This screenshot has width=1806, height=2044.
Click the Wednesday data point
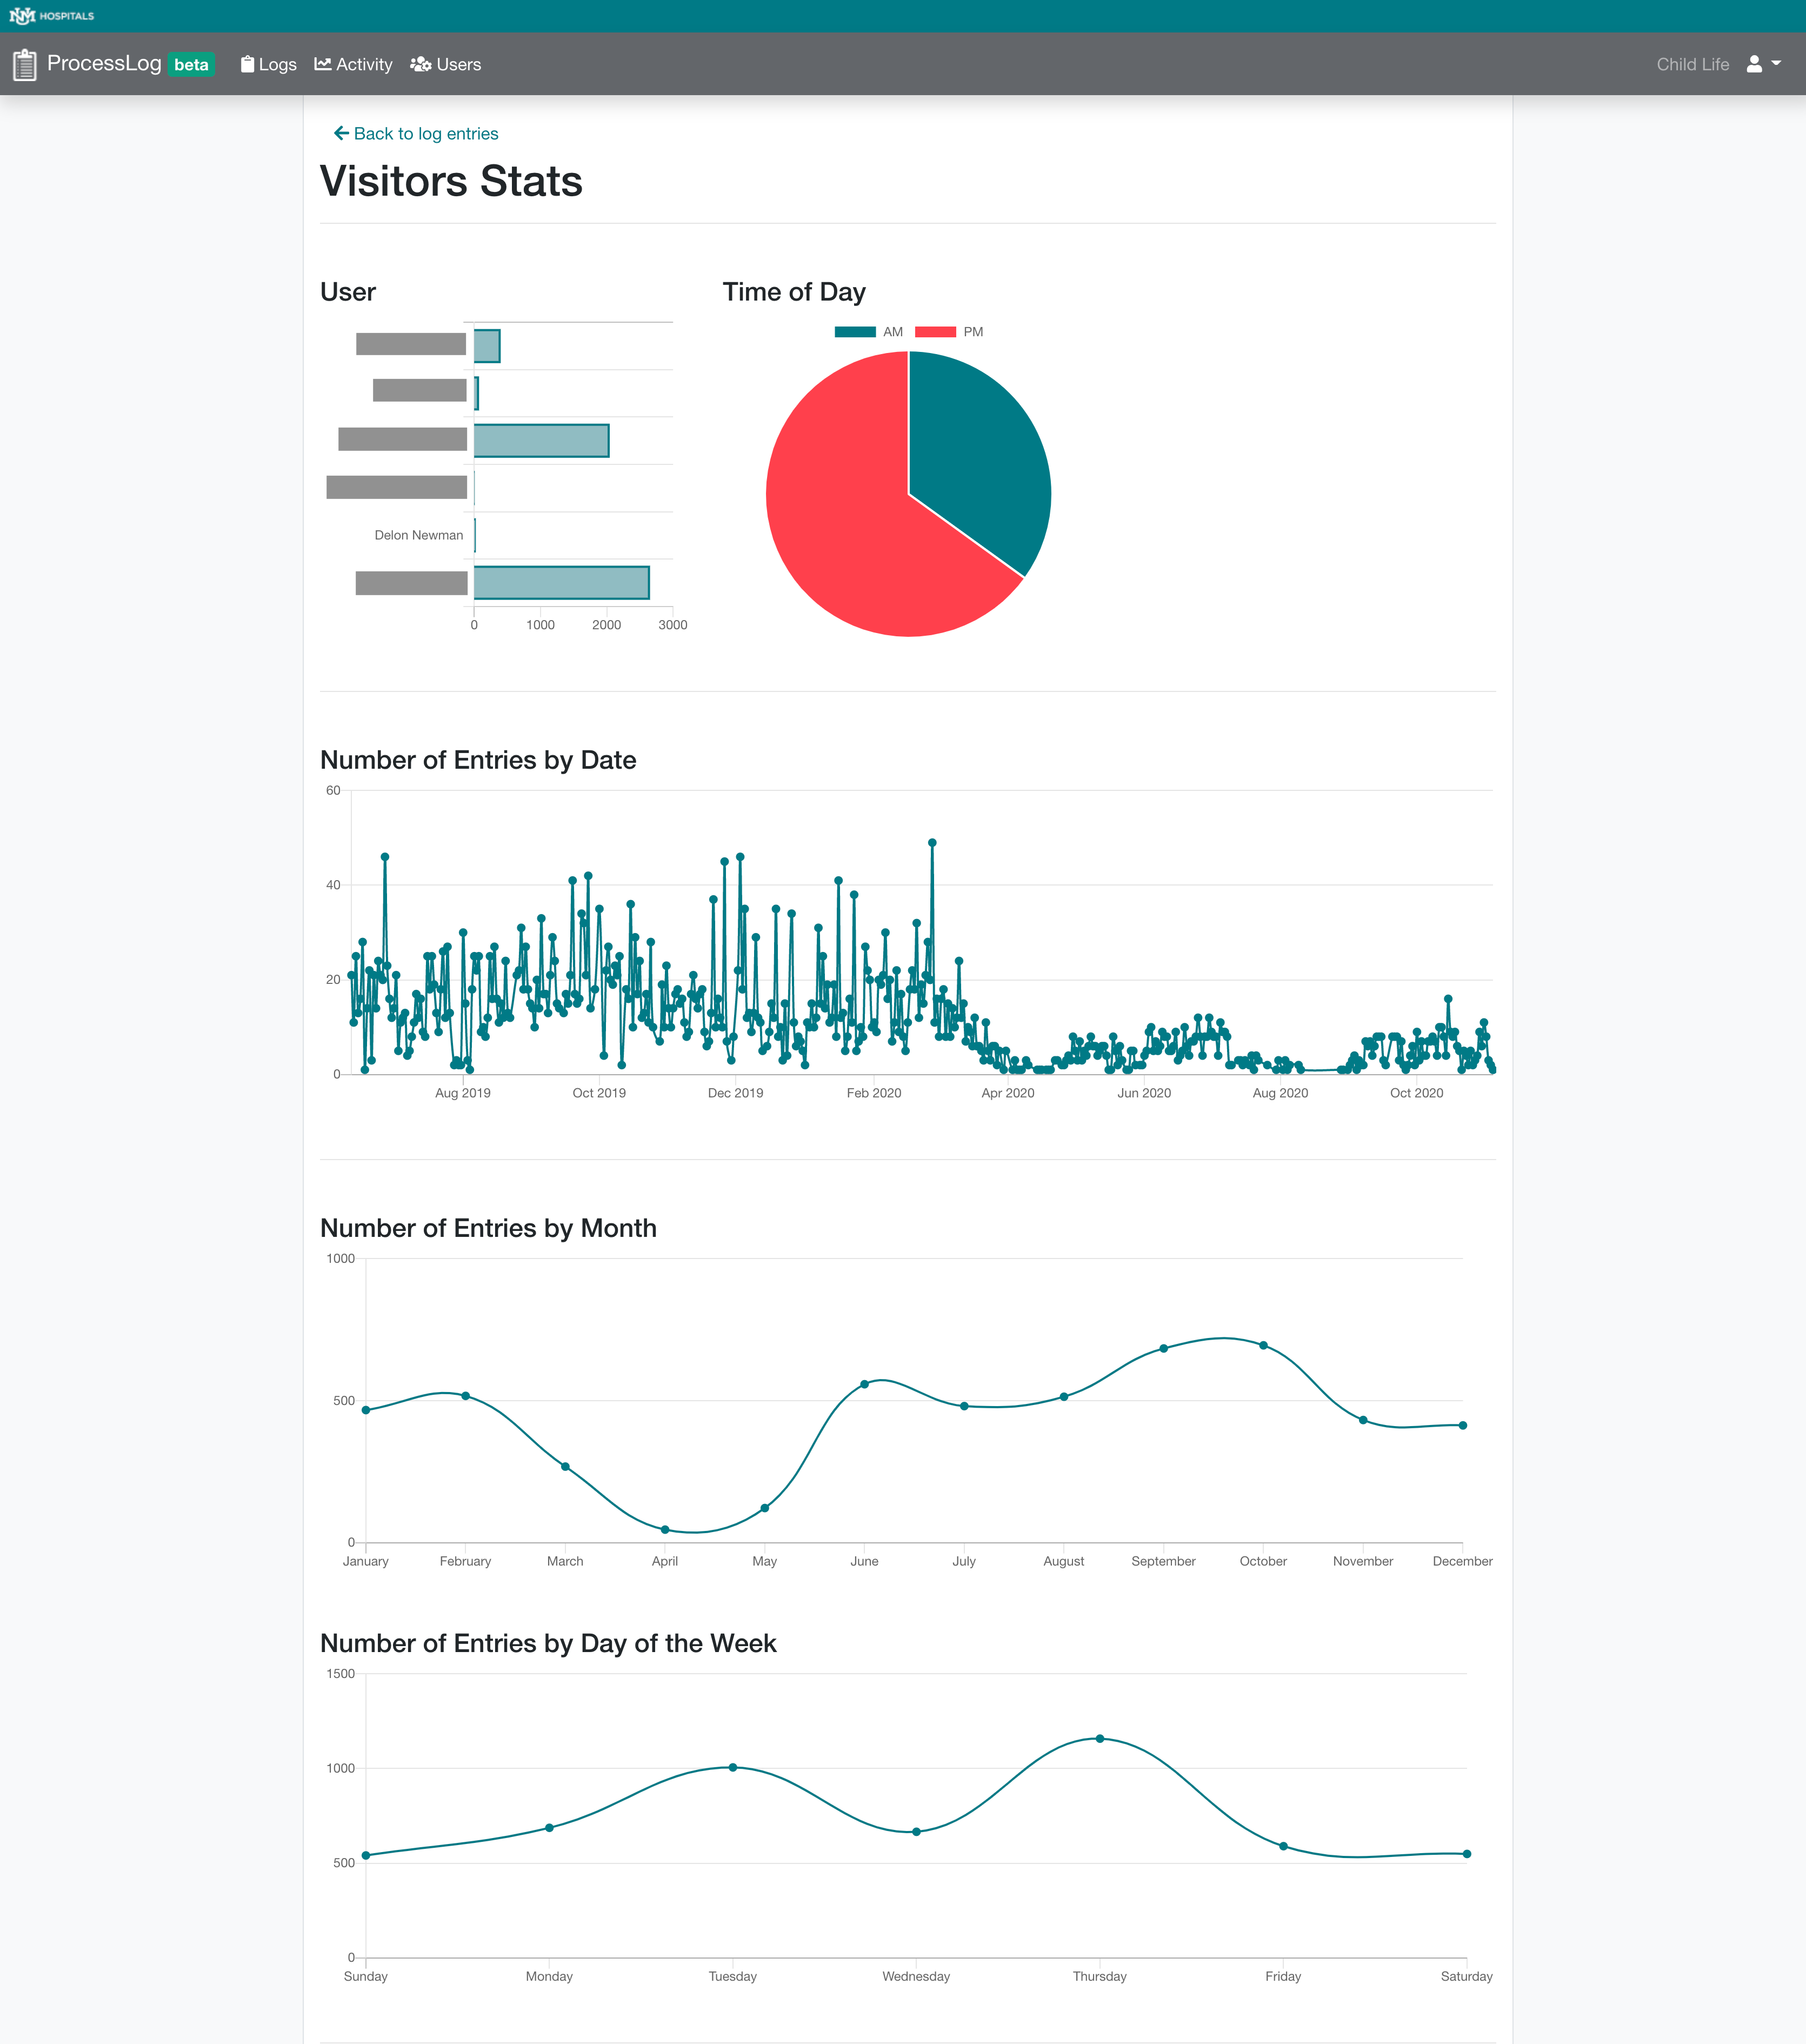917,1832
